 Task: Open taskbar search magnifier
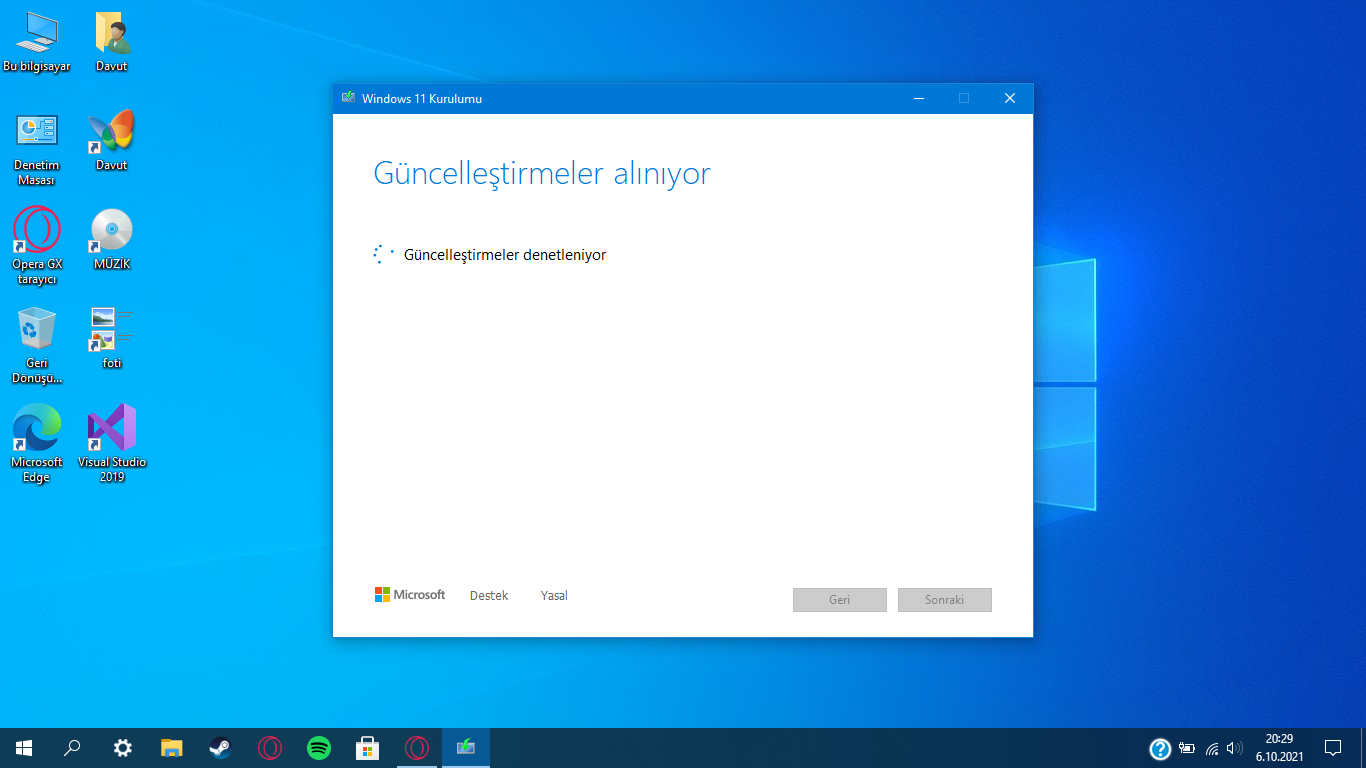click(73, 748)
